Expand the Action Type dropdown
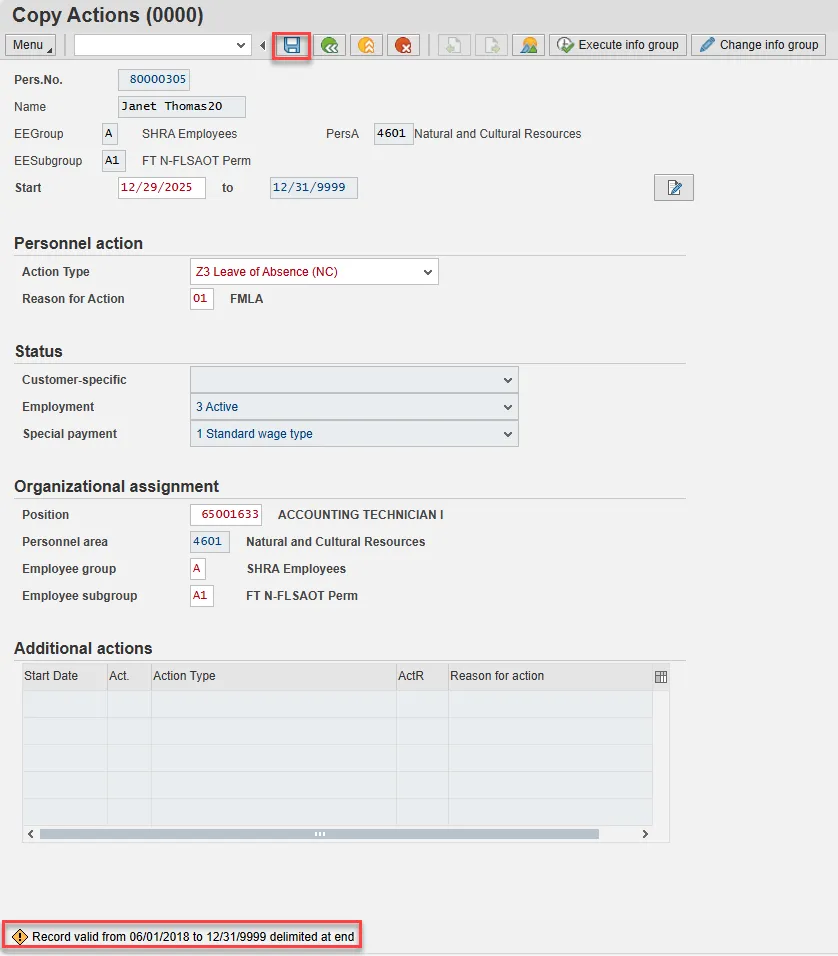This screenshot has width=838, height=956. tap(428, 272)
